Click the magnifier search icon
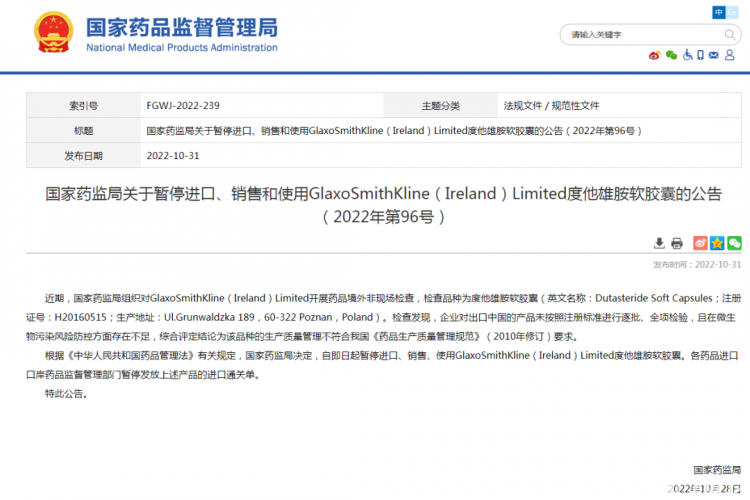Viewport: 750px width, 500px height. 729,34
